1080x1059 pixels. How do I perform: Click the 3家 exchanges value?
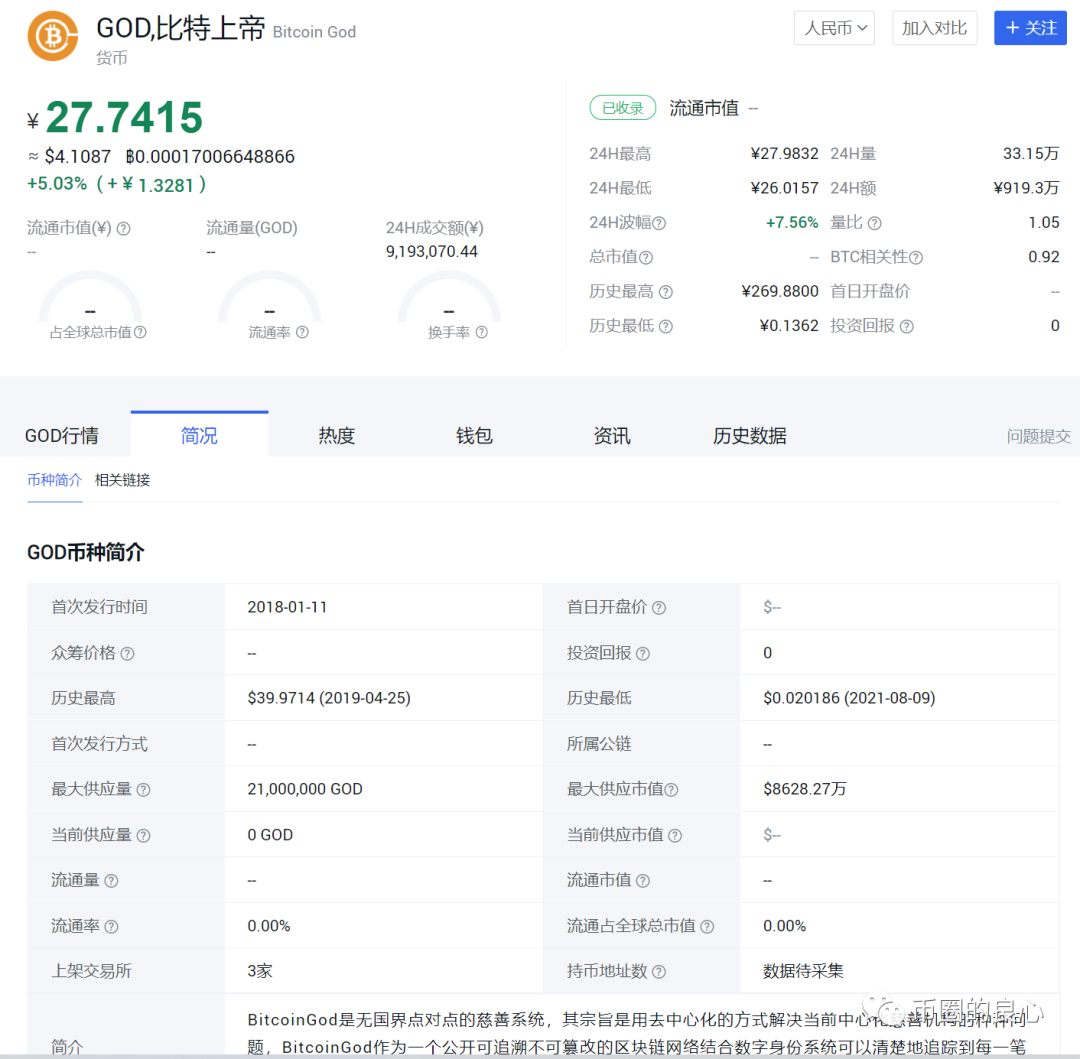(260, 971)
